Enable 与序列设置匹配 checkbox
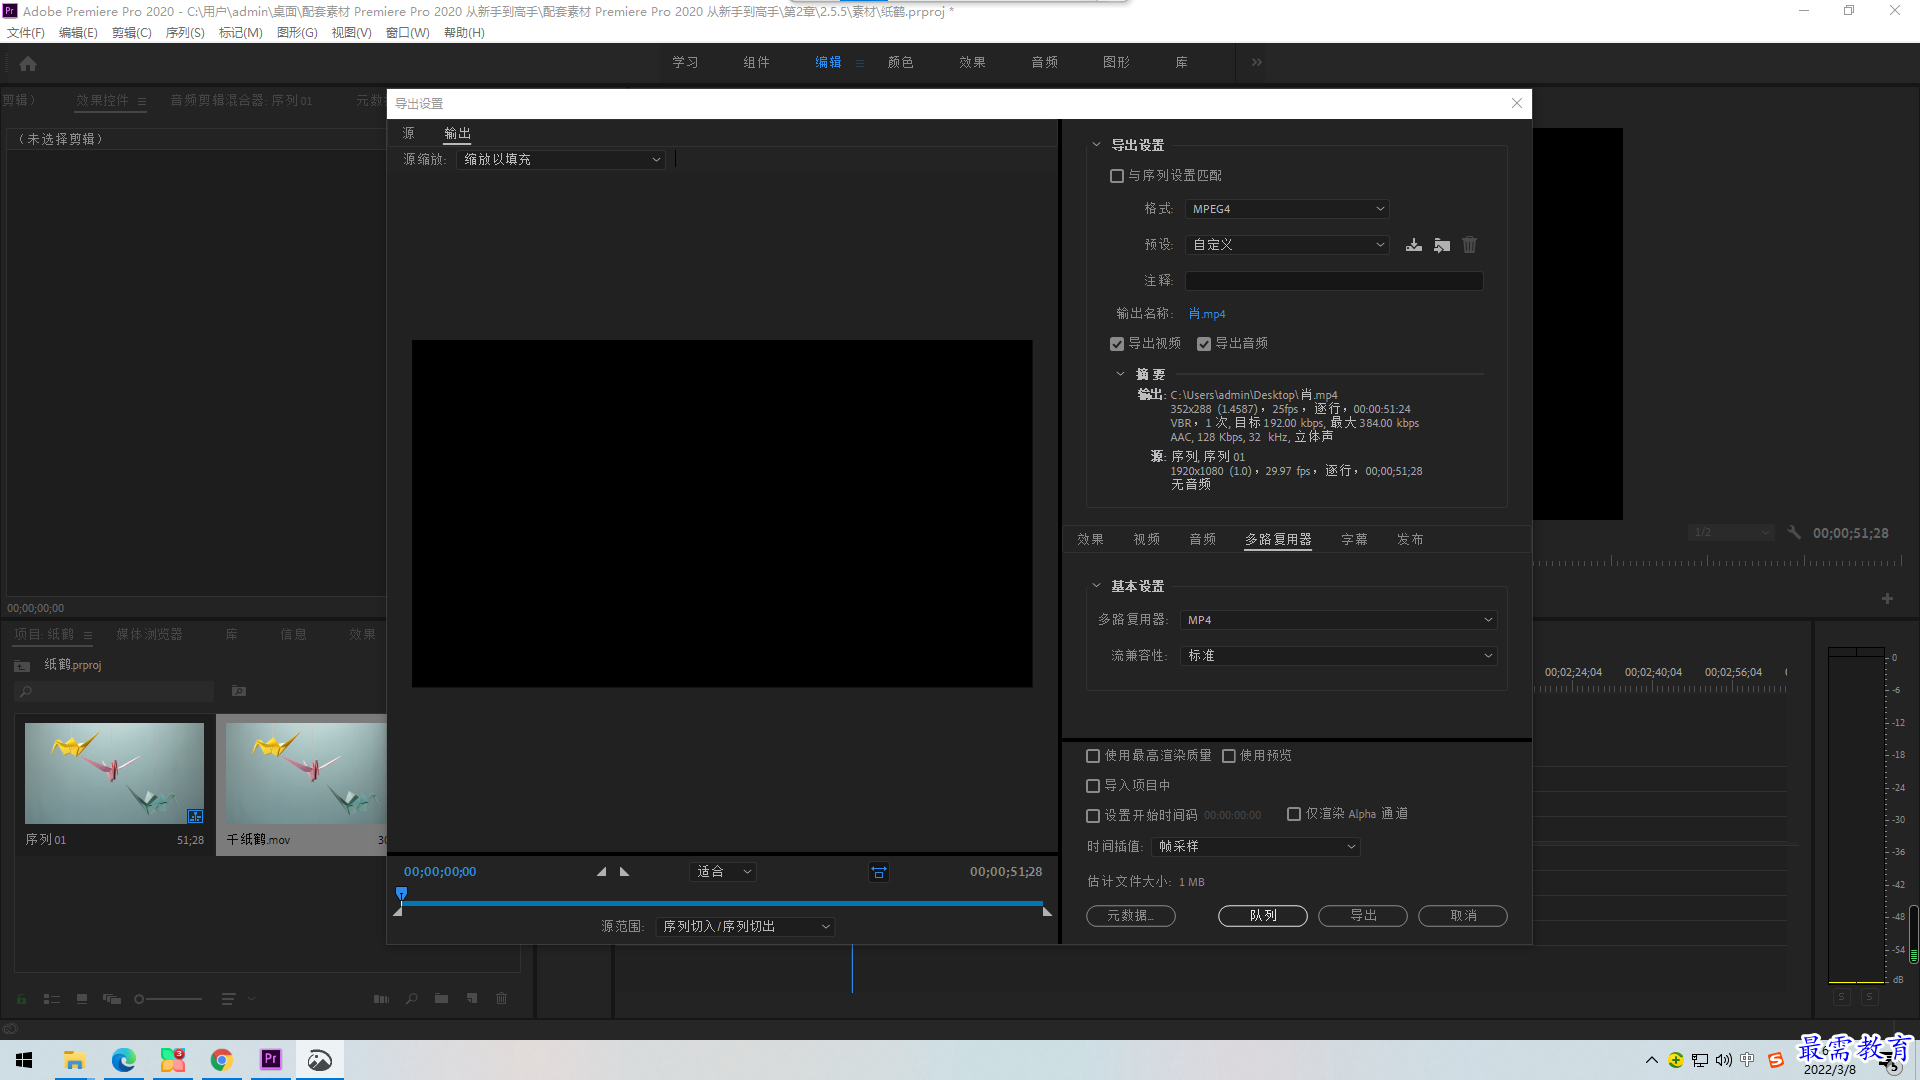 pyautogui.click(x=1117, y=176)
